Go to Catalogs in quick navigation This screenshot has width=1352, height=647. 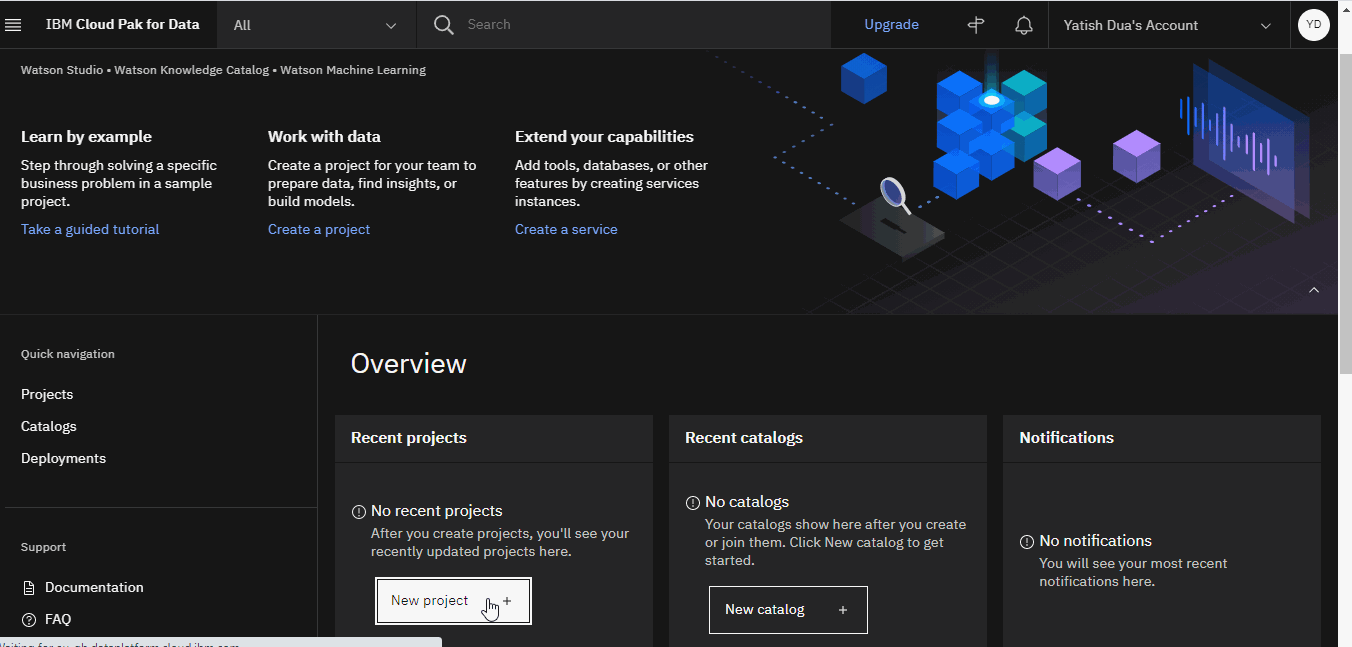49,426
